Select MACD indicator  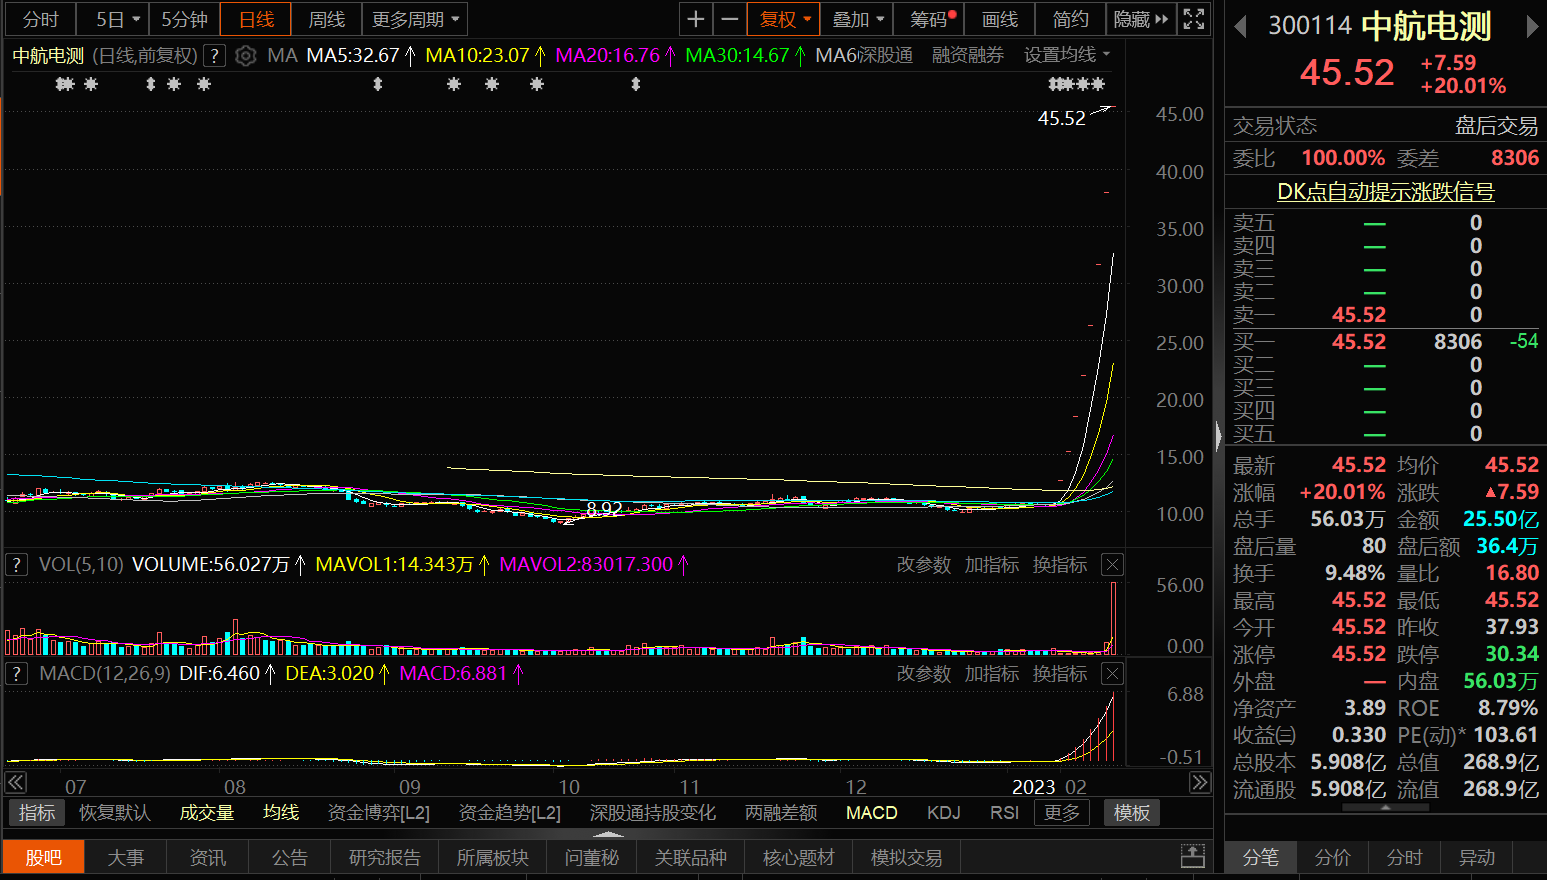tap(872, 813)
